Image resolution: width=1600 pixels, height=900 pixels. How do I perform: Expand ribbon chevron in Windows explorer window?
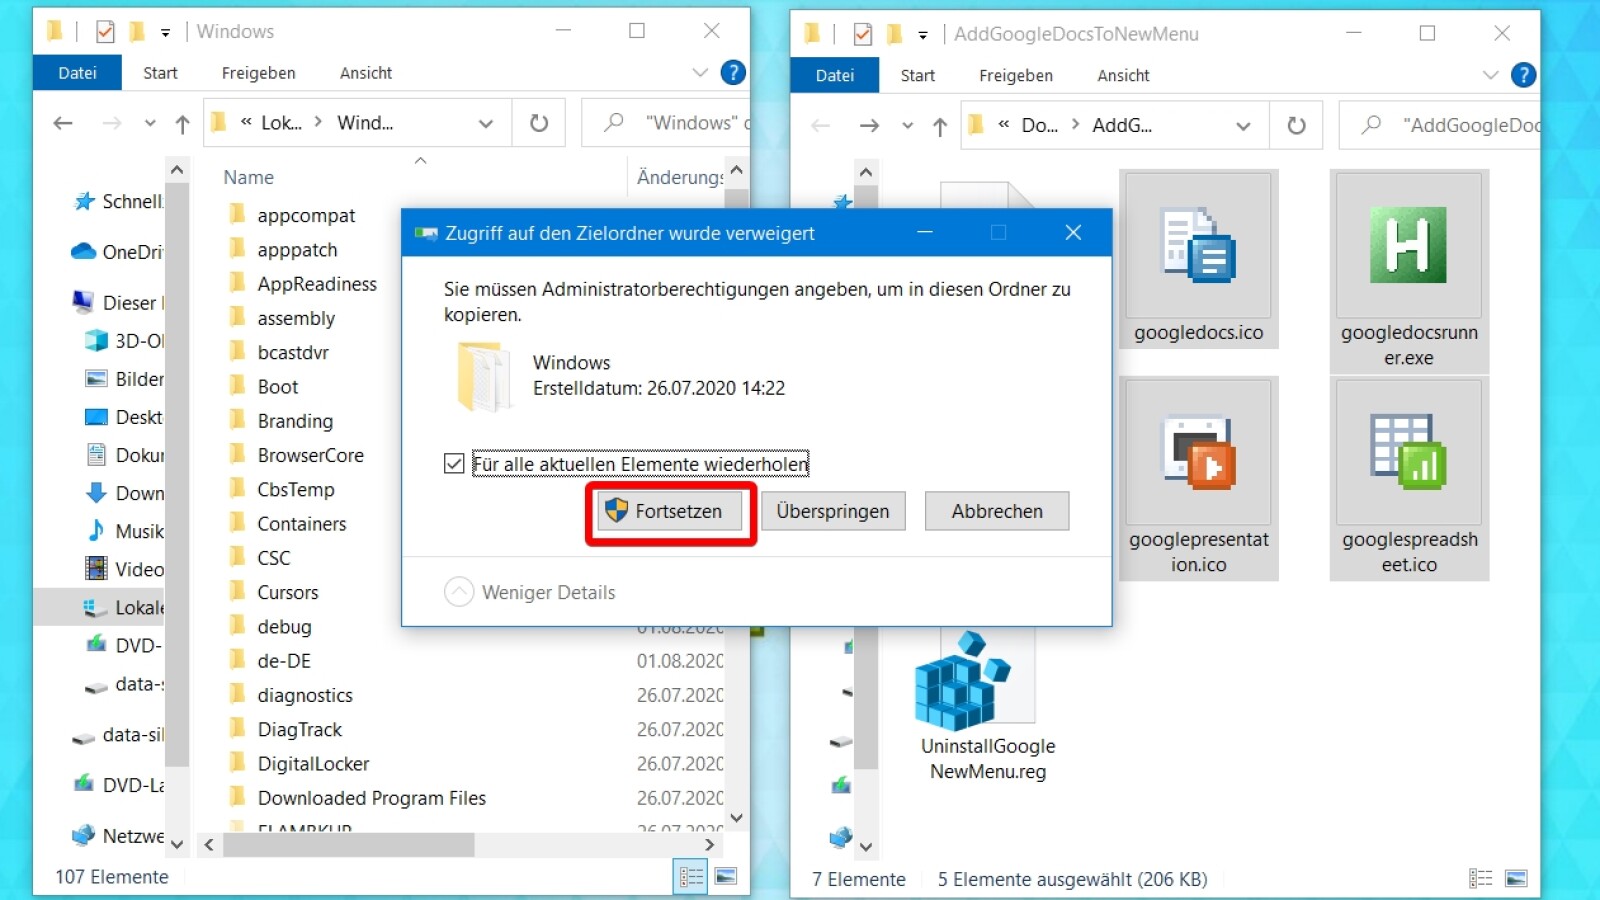(700, 73)
